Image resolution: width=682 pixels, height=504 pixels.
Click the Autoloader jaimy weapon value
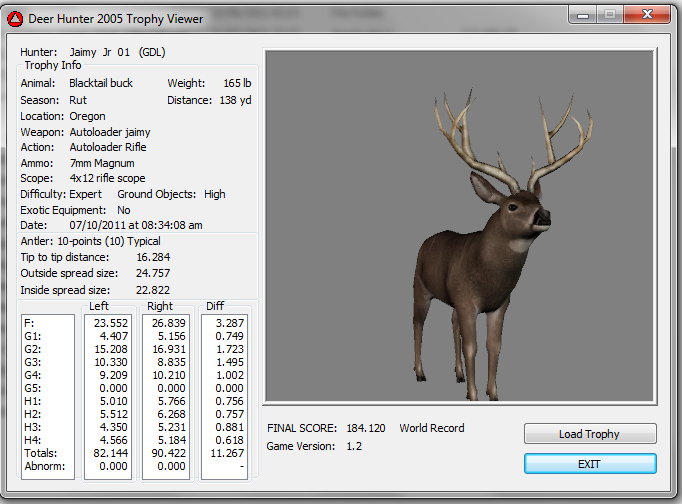tap(110, 131)
